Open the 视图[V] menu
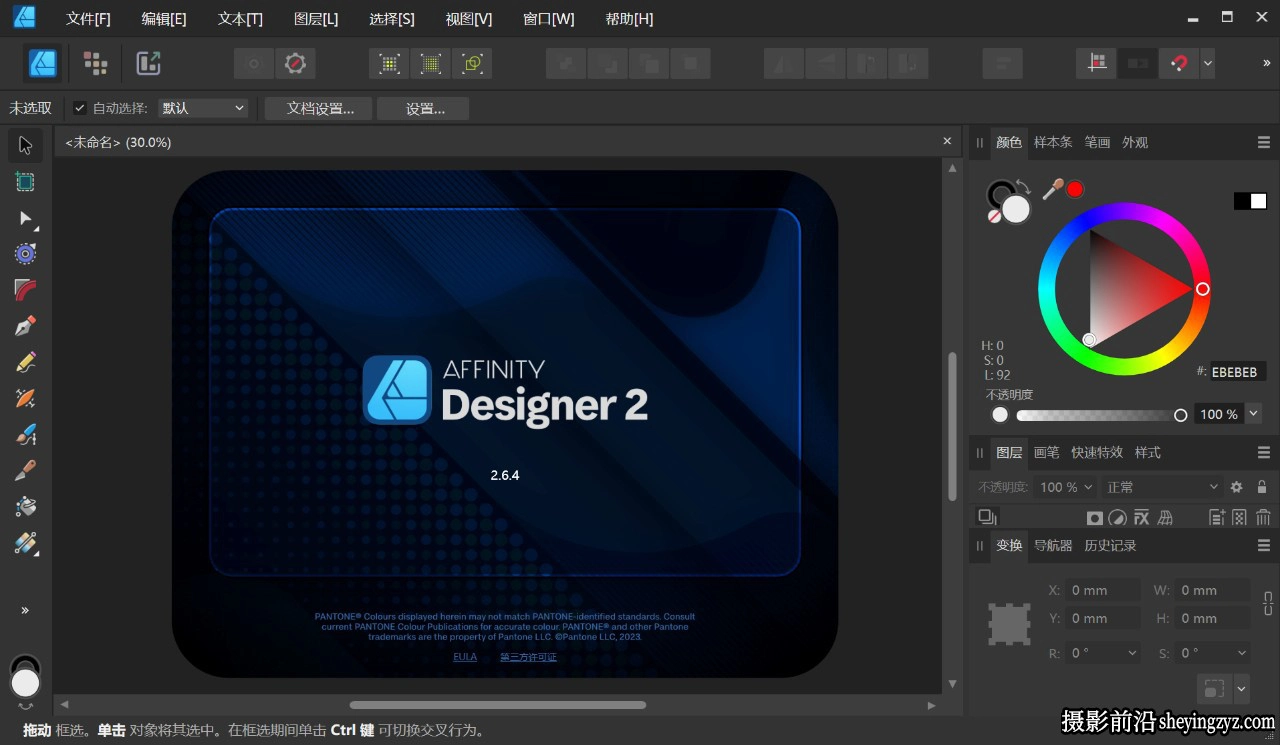Image resolution: width=1280 pixels, height=745 pixels. tap(468, 19)
